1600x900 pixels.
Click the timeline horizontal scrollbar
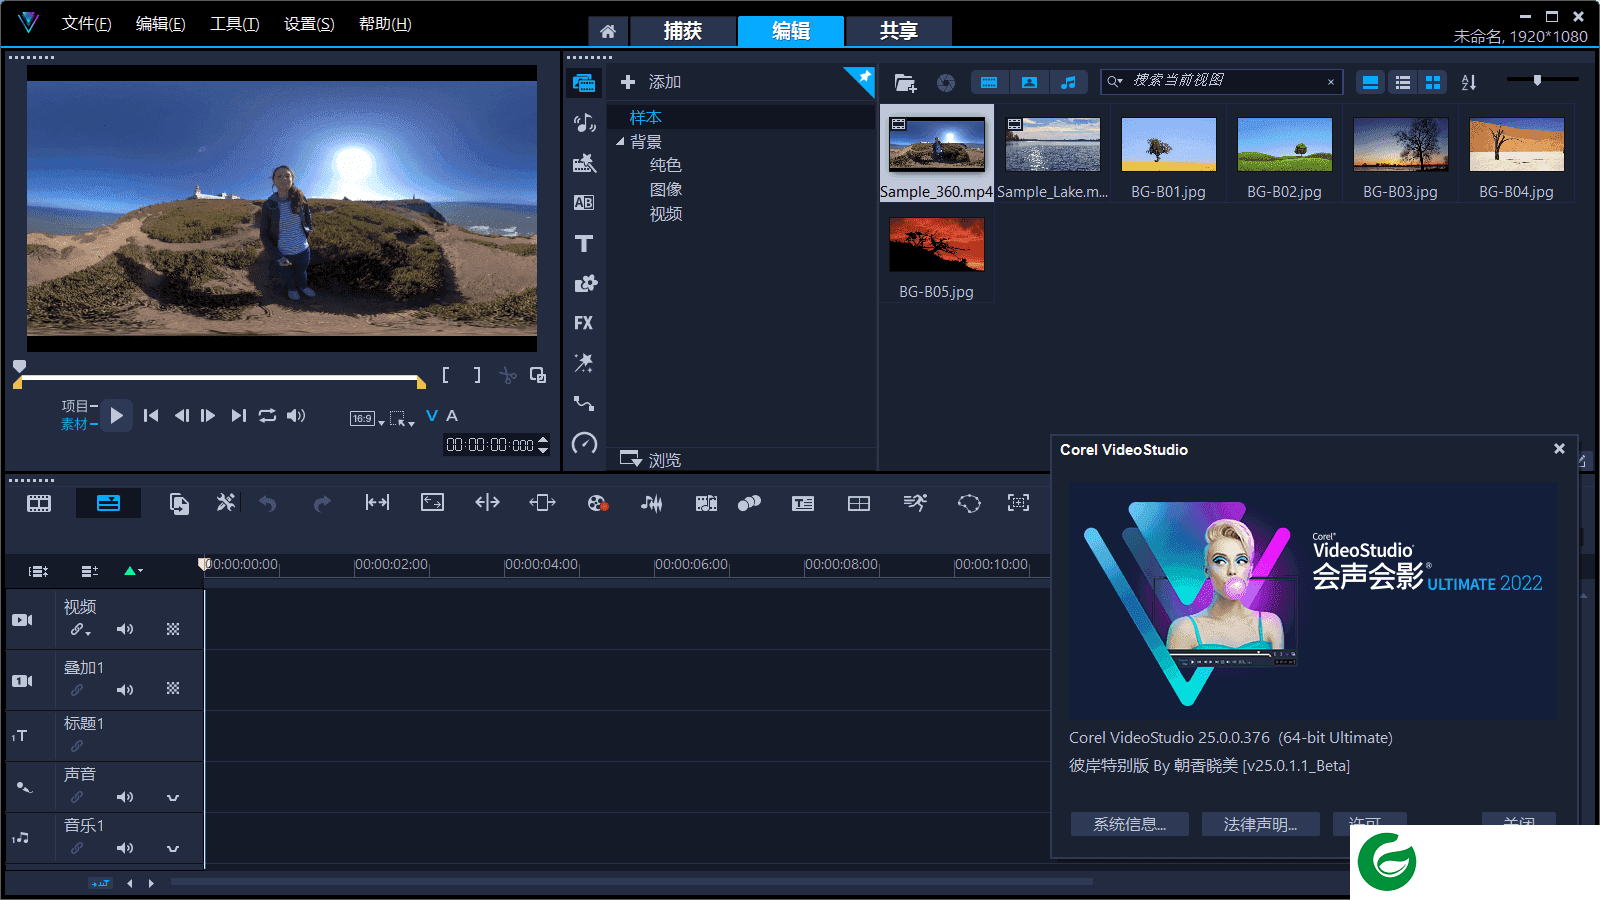pos(630,882)
